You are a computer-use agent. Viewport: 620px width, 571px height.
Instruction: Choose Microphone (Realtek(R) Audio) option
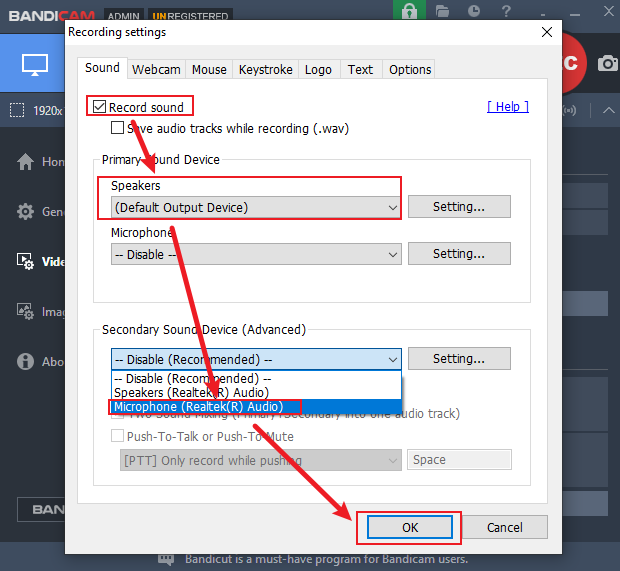click(256, 407)
